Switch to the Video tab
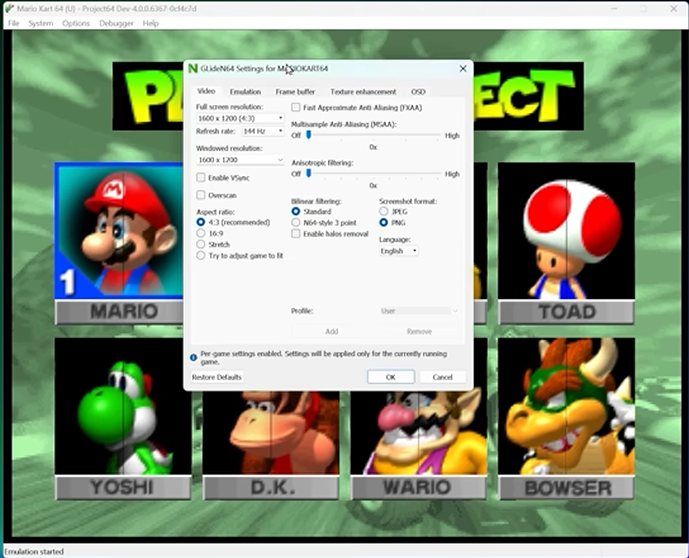 pyautogui.click(x=206, y=91)
